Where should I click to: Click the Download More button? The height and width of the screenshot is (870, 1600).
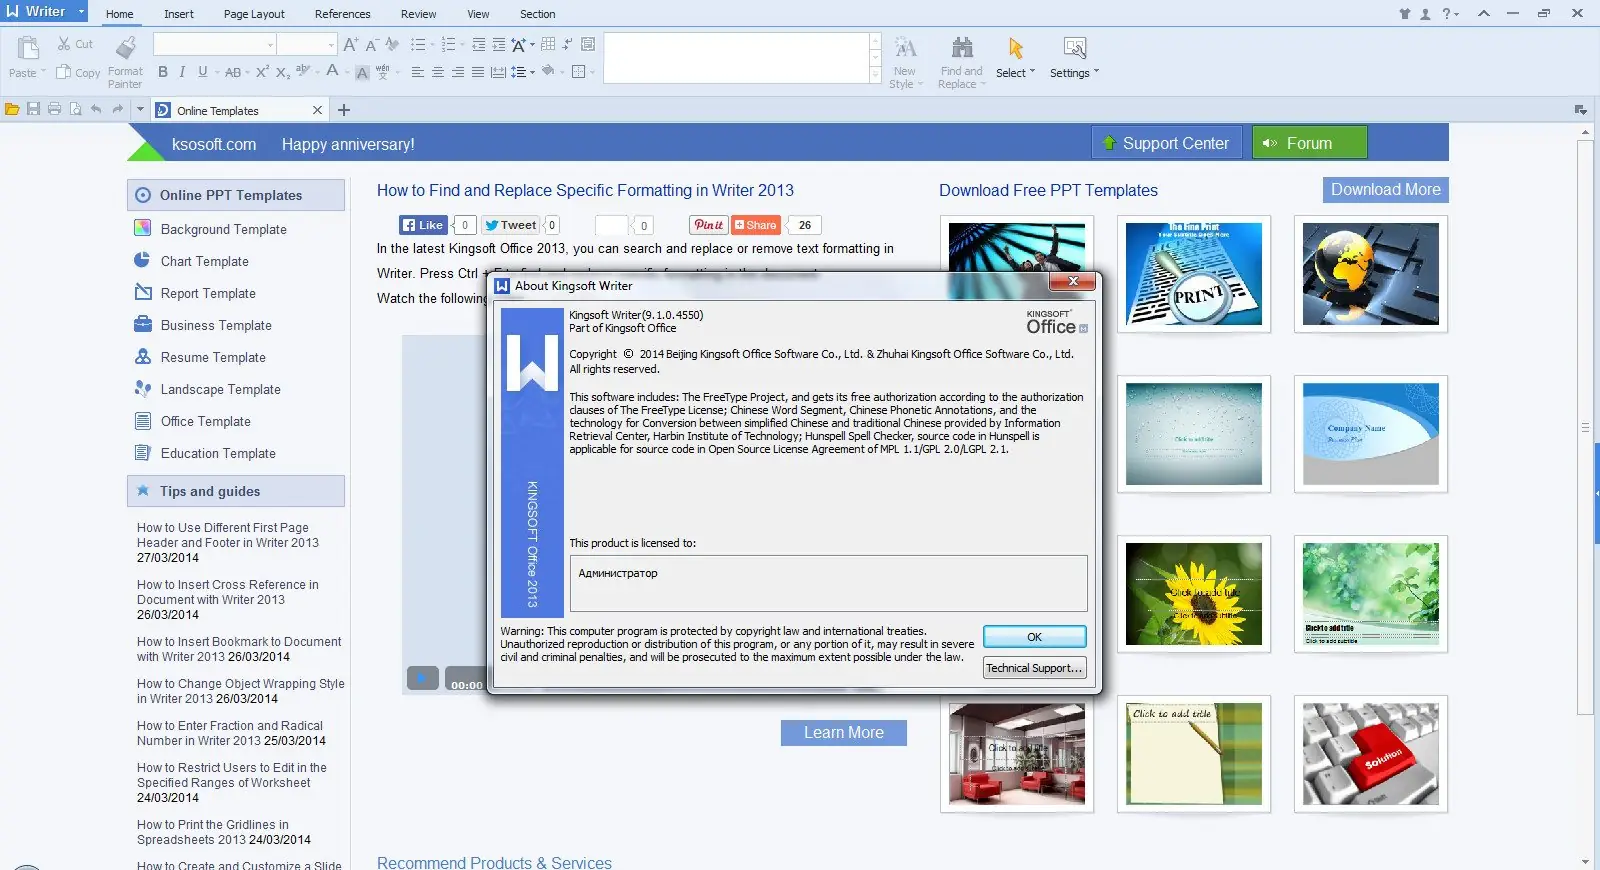click(1386, 190)
